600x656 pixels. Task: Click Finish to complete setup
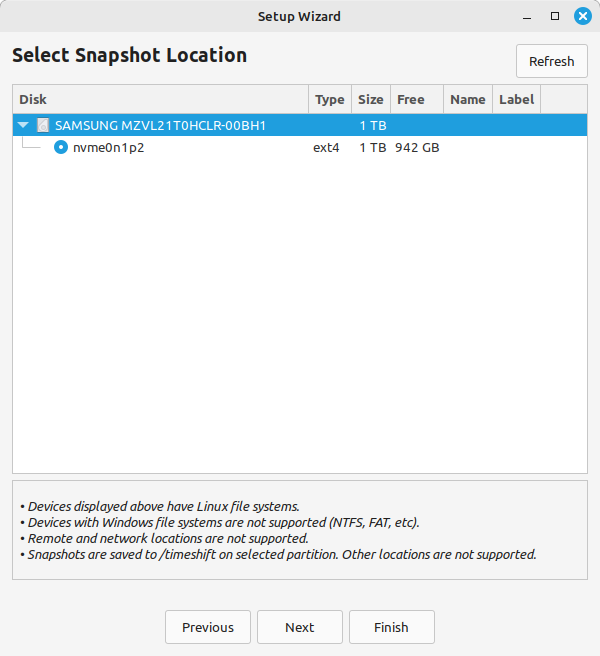[392, 627]
